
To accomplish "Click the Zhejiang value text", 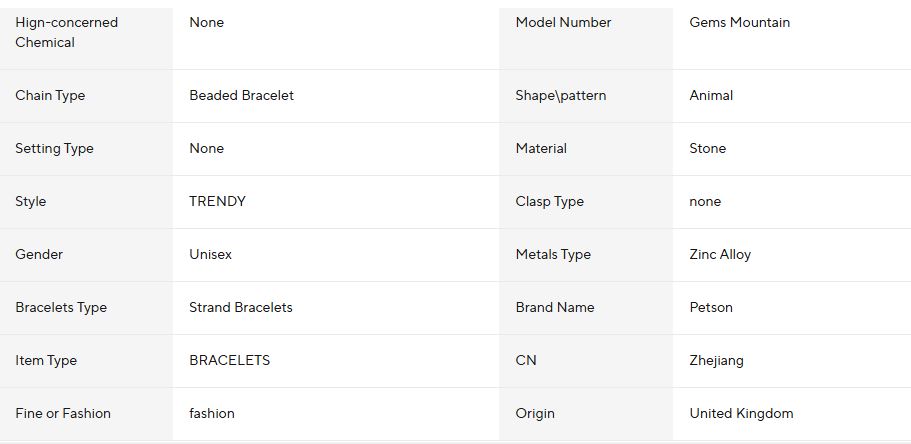I will 716,360.
